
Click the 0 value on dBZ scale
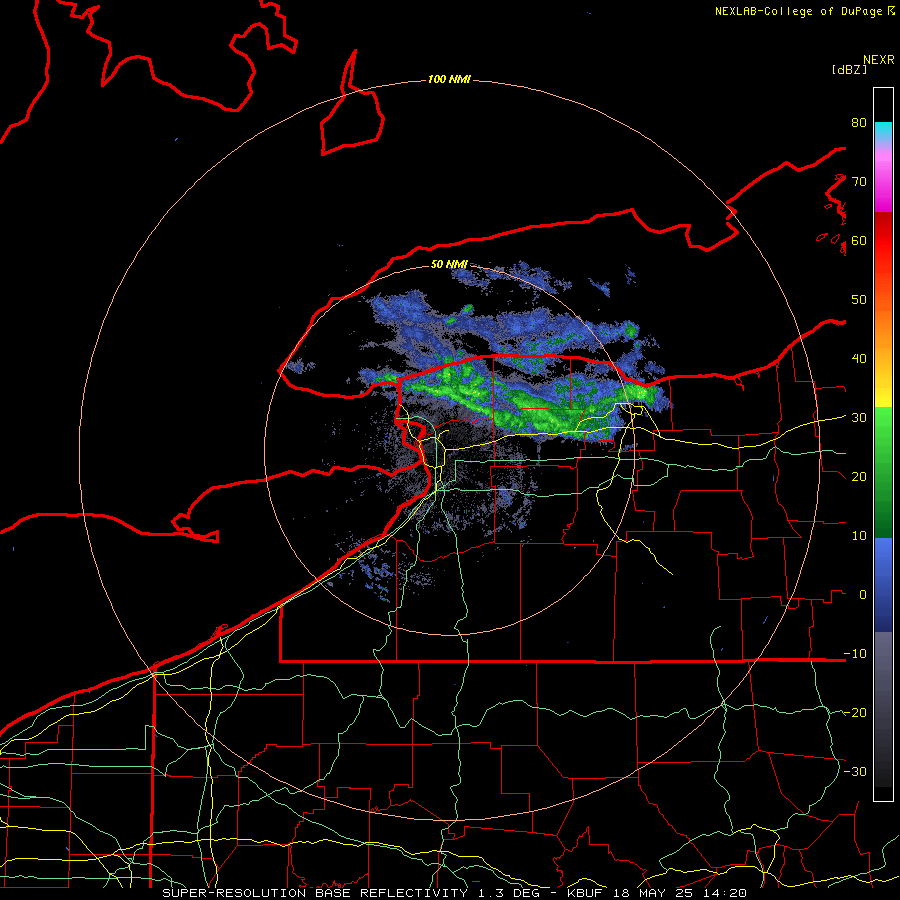pos(863,595)
